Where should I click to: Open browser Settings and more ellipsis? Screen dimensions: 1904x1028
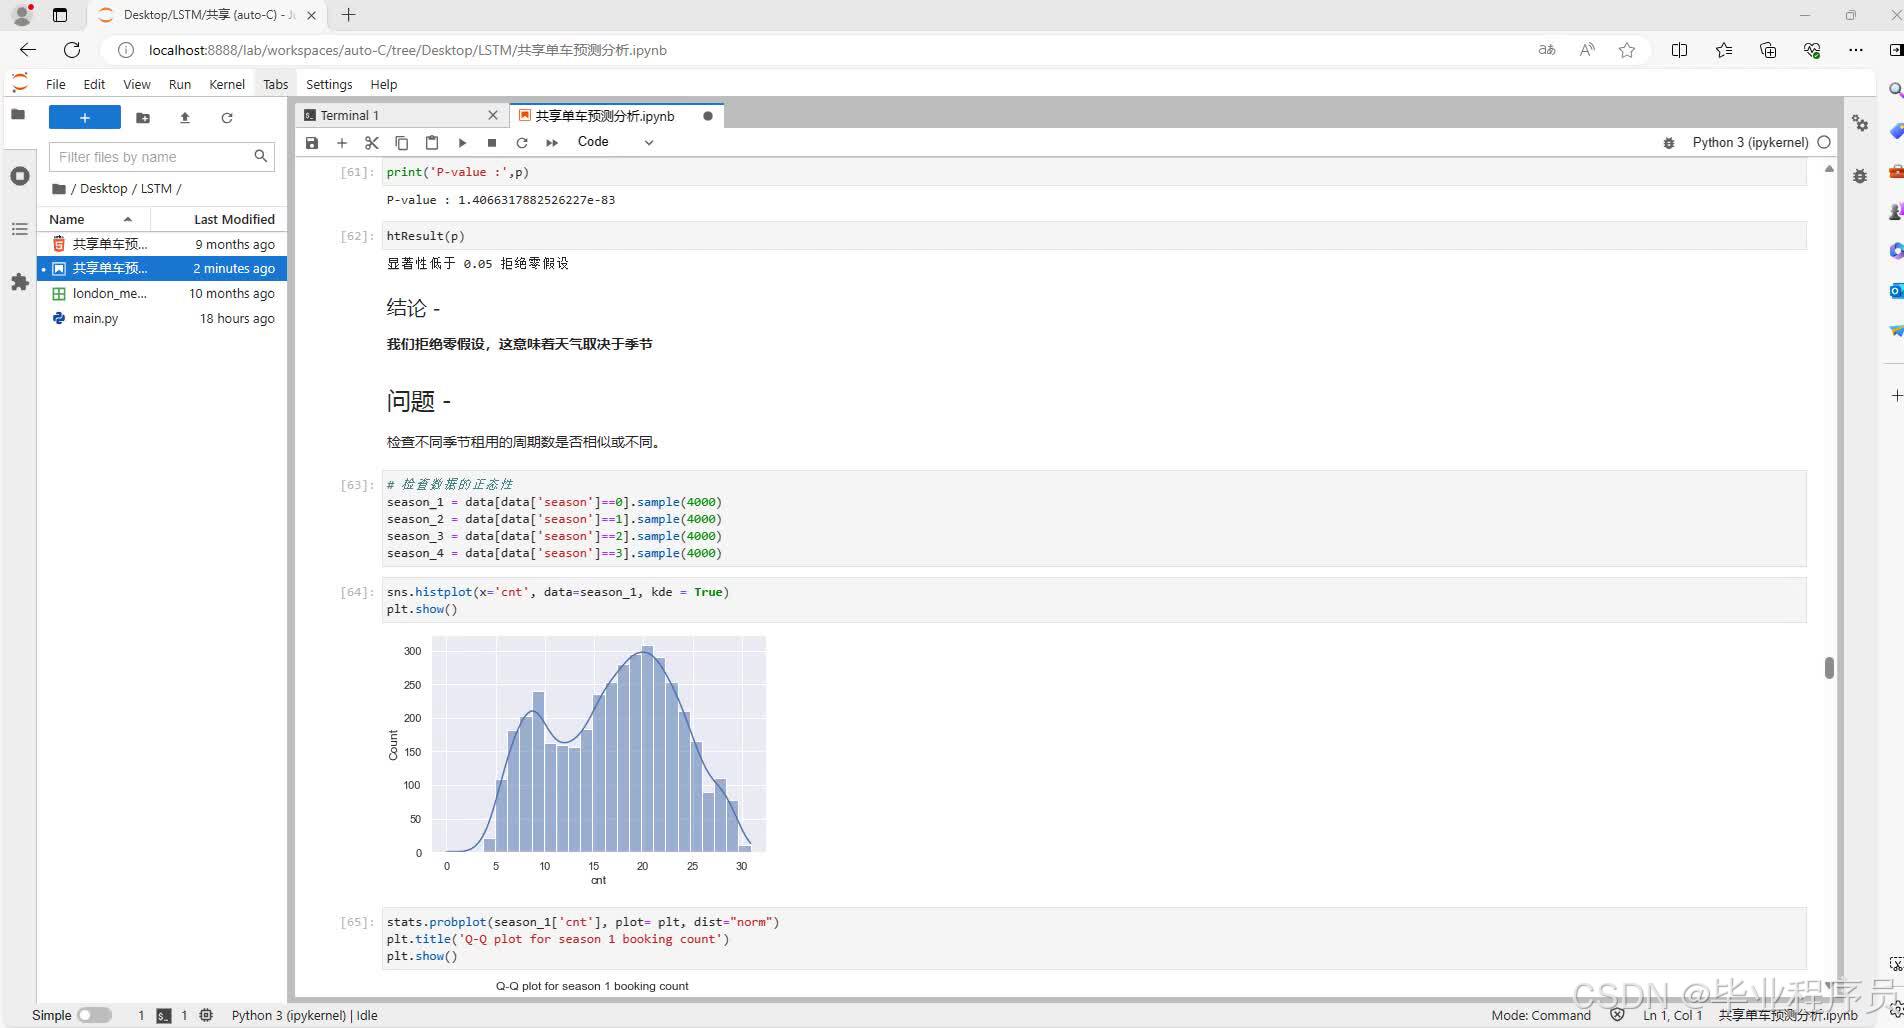coord(1856,50)
